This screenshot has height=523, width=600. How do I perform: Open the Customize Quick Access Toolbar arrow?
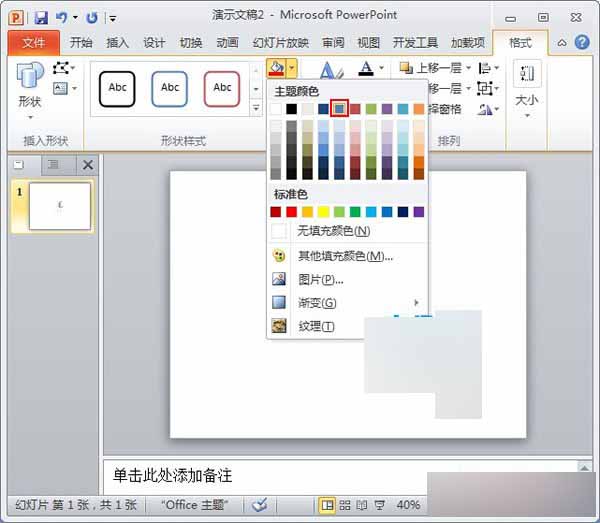(x=112, y=18)
